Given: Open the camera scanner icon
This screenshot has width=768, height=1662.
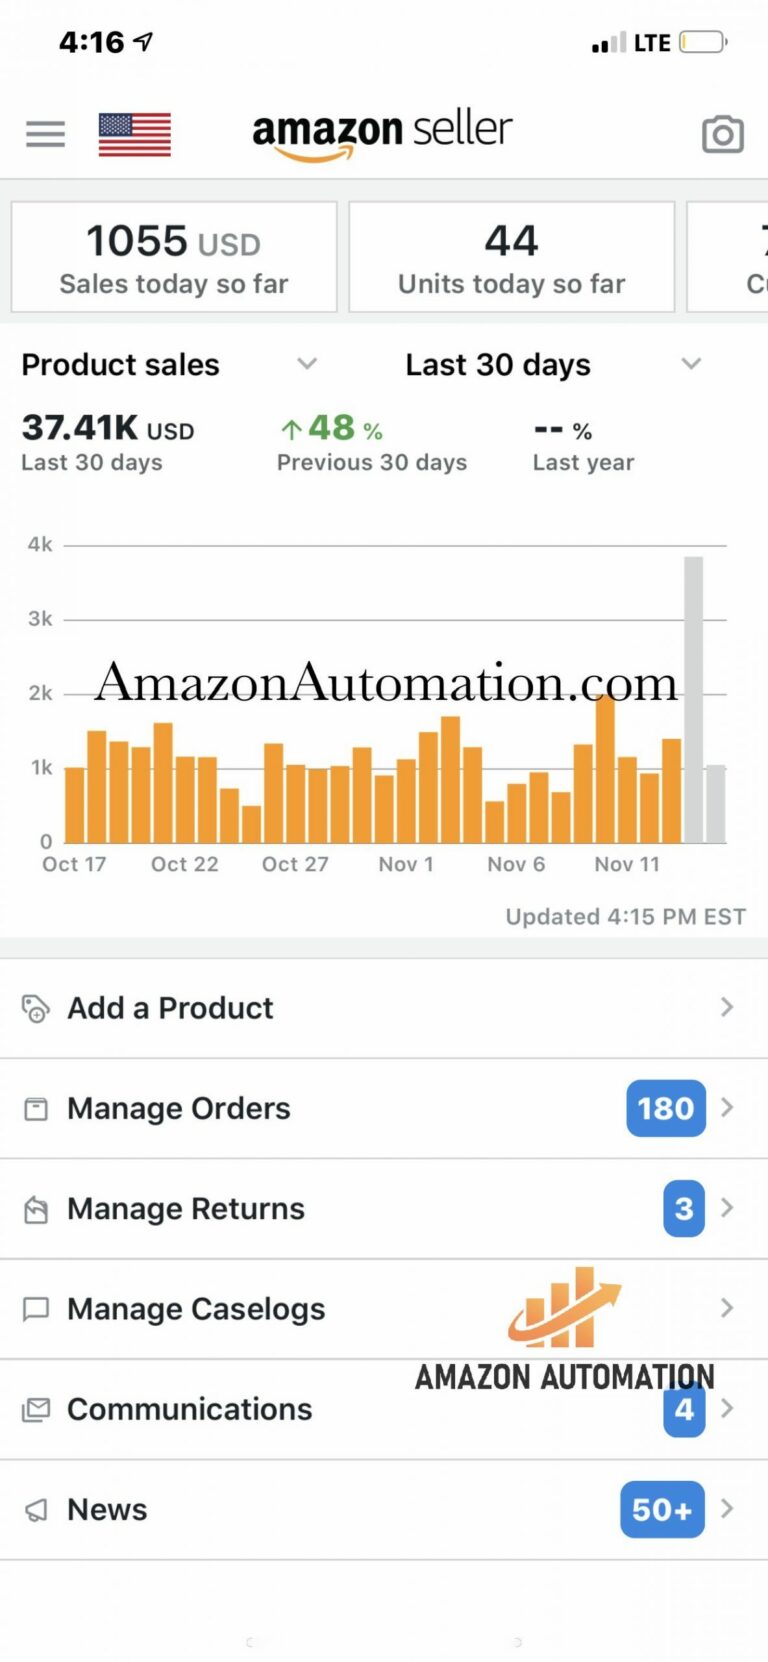Looking at the screenshot, I should (x=722, y=134).
